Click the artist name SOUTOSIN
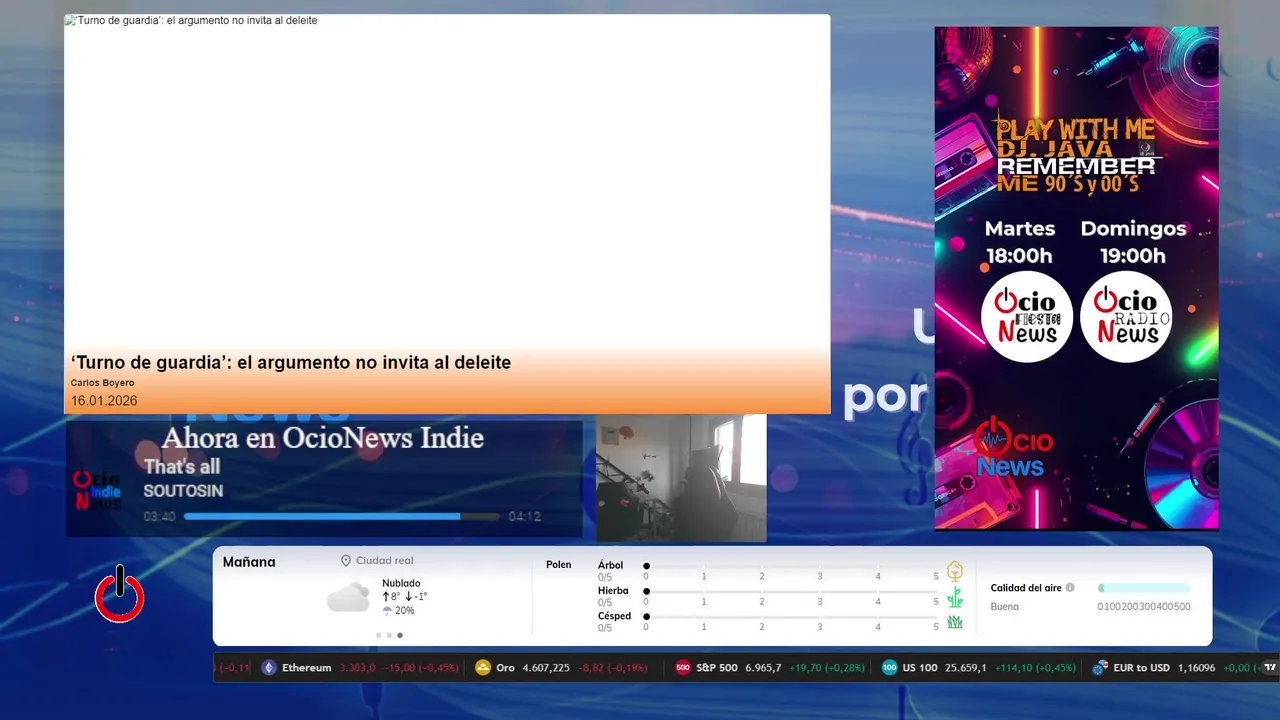The image size is (1280, 720). [x=183, y=491]
